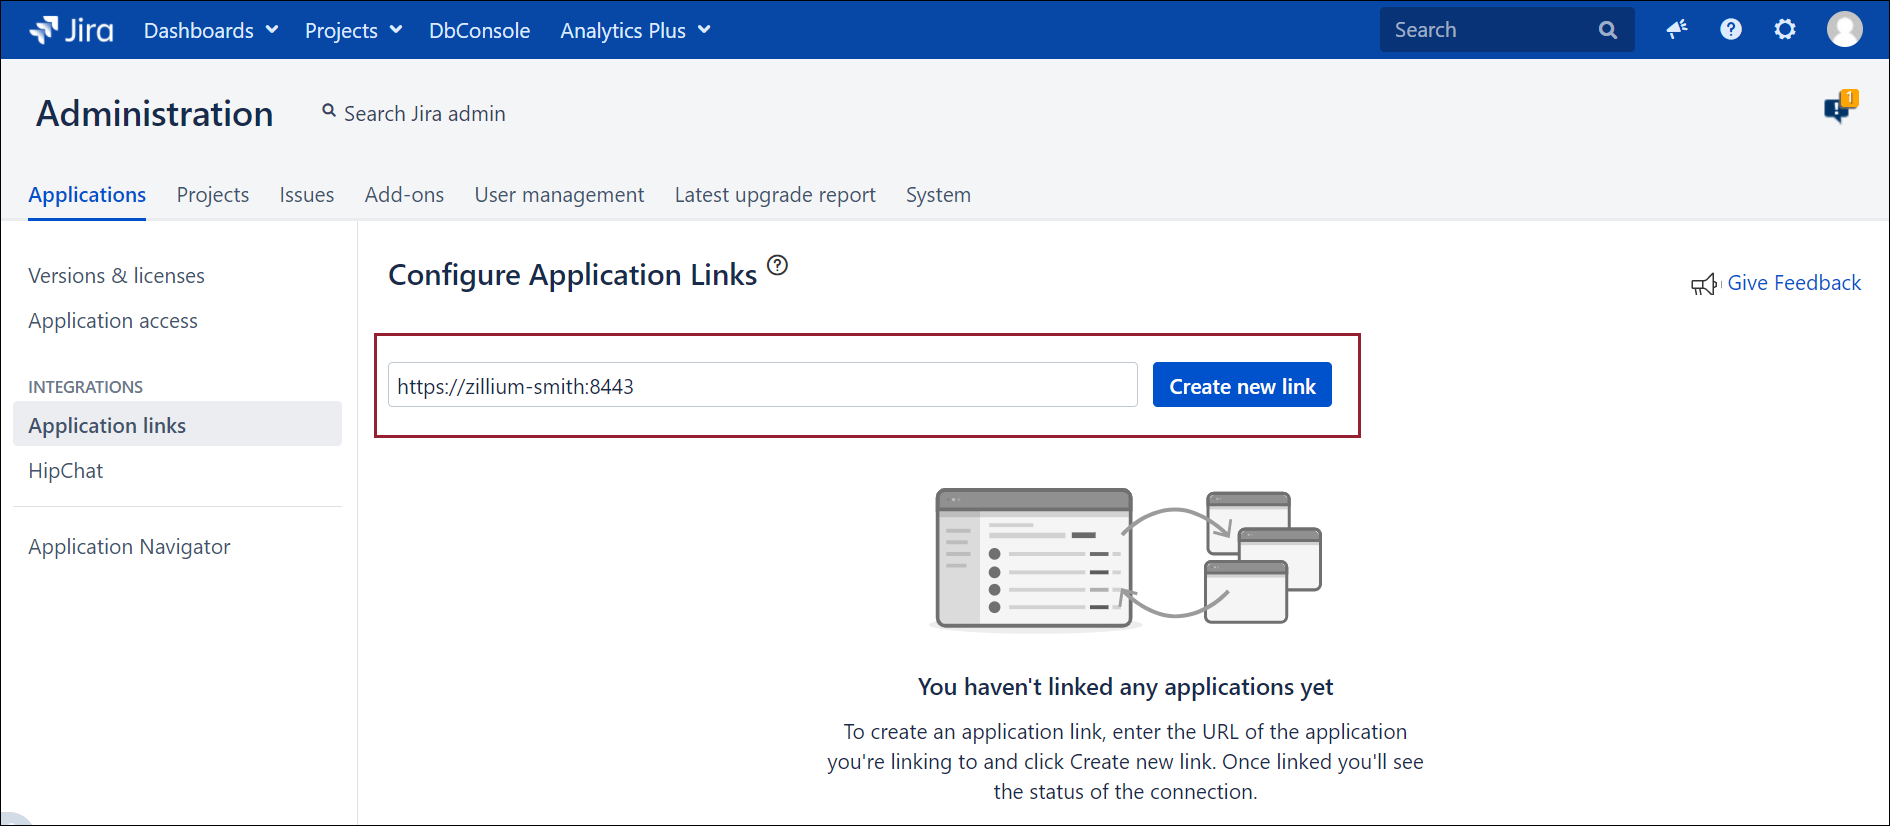Open the settings gear menu

point(1785,30)
